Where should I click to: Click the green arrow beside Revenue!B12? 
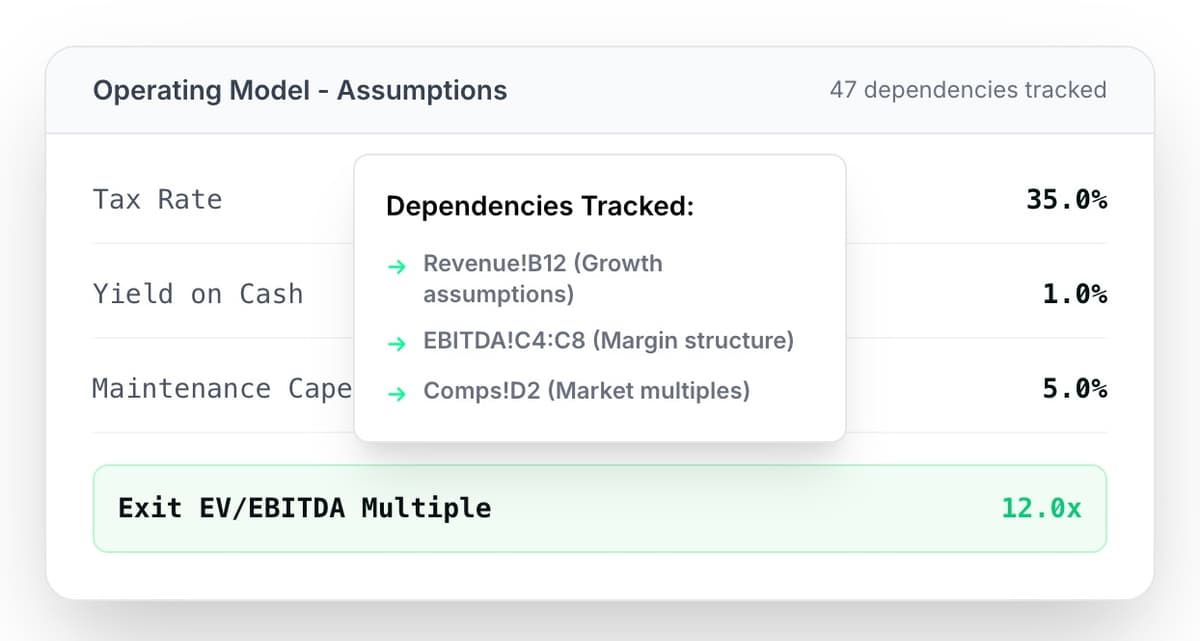[397, 267]
